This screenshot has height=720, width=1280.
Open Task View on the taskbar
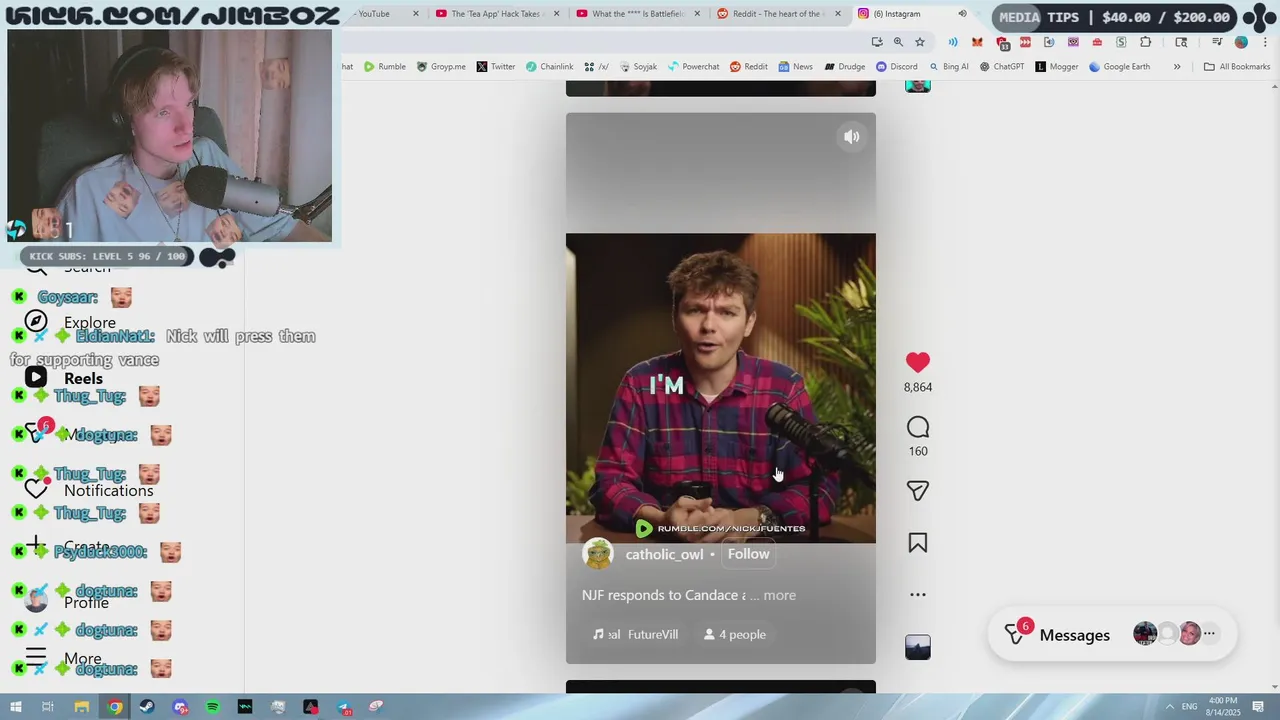click(48, 707)
